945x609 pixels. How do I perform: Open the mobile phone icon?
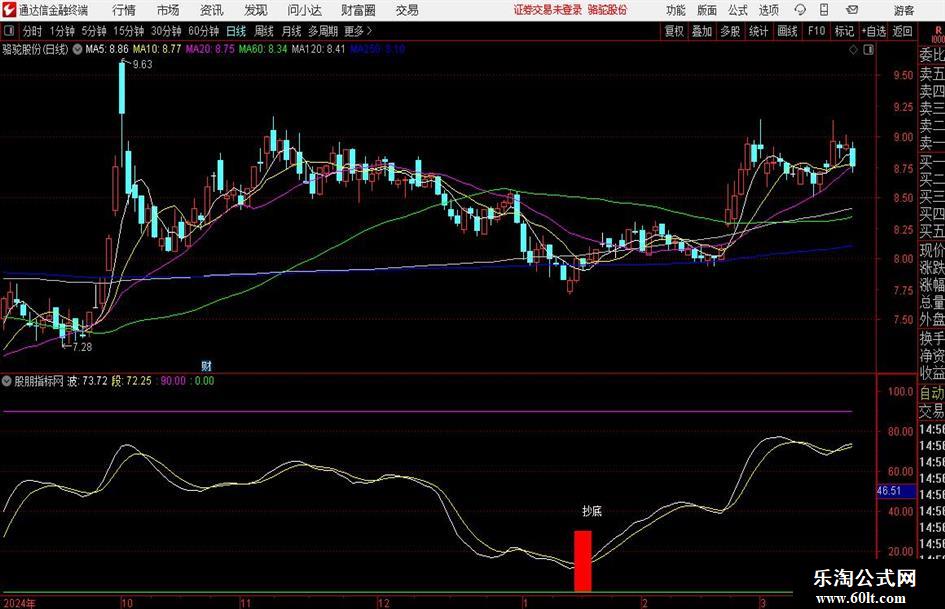coord(824,10)
